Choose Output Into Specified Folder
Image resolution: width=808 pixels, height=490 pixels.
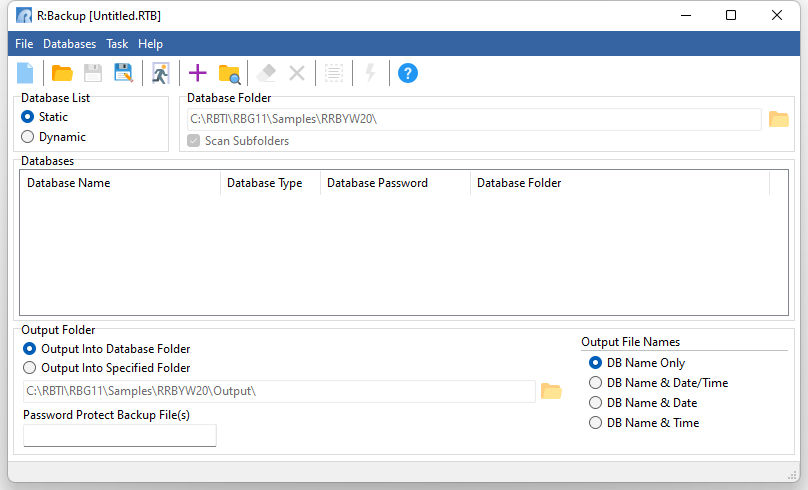[x=107, y=368]
